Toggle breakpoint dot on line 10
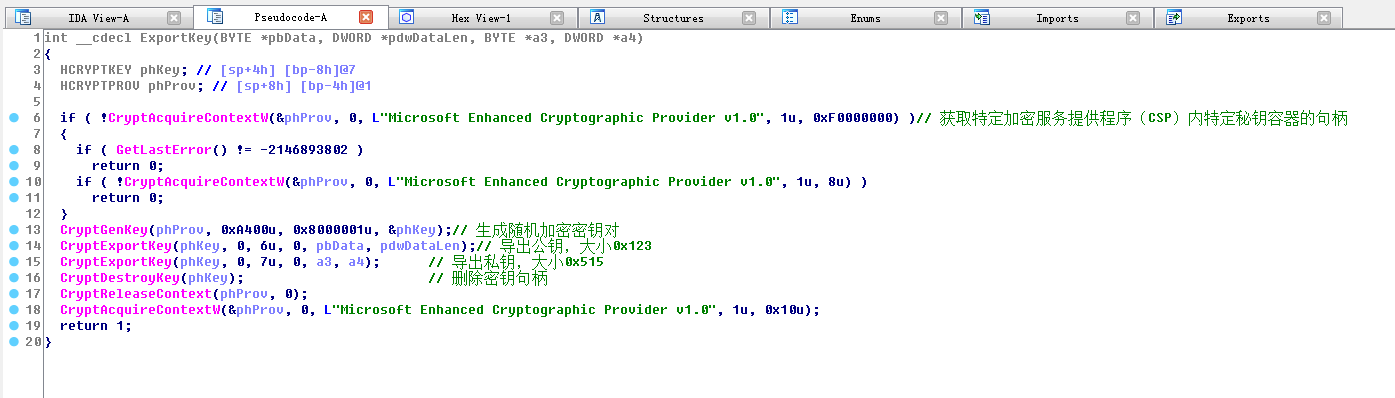Image resolution: width=1395 pixels, height=398 pixels. [x=13, y=182]
